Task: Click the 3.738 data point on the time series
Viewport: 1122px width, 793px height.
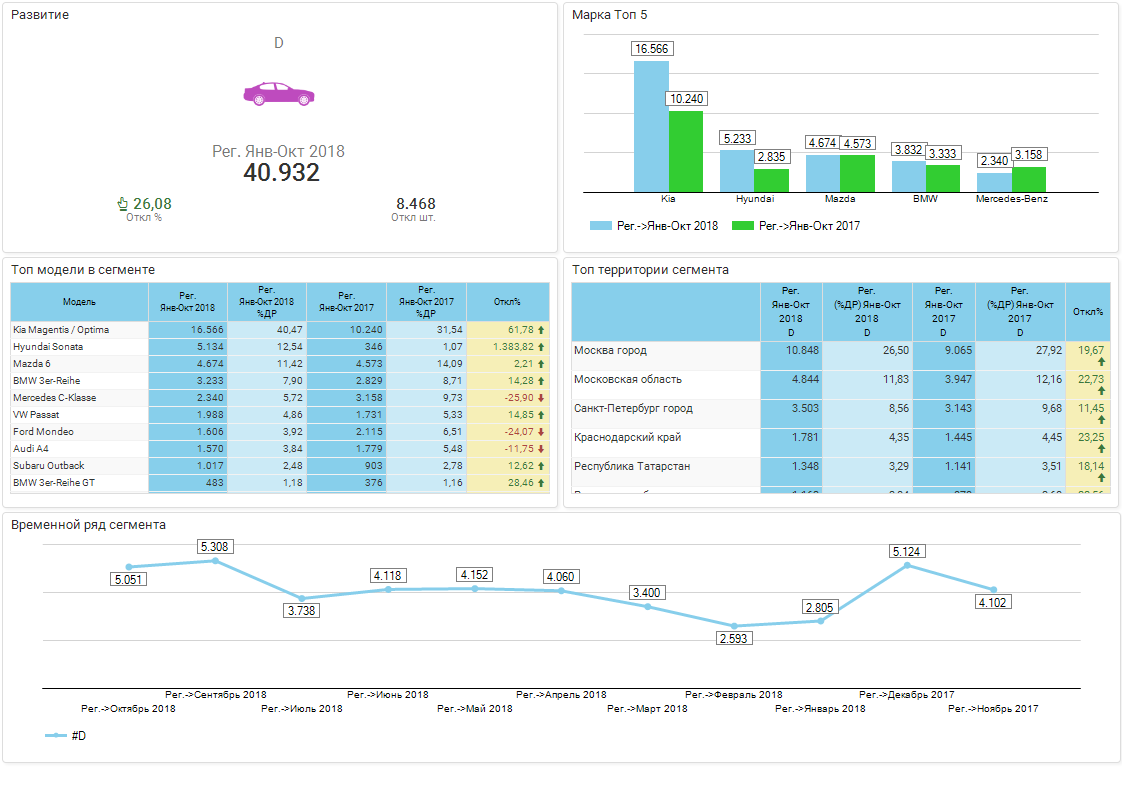Action: [x=302, y=598]
